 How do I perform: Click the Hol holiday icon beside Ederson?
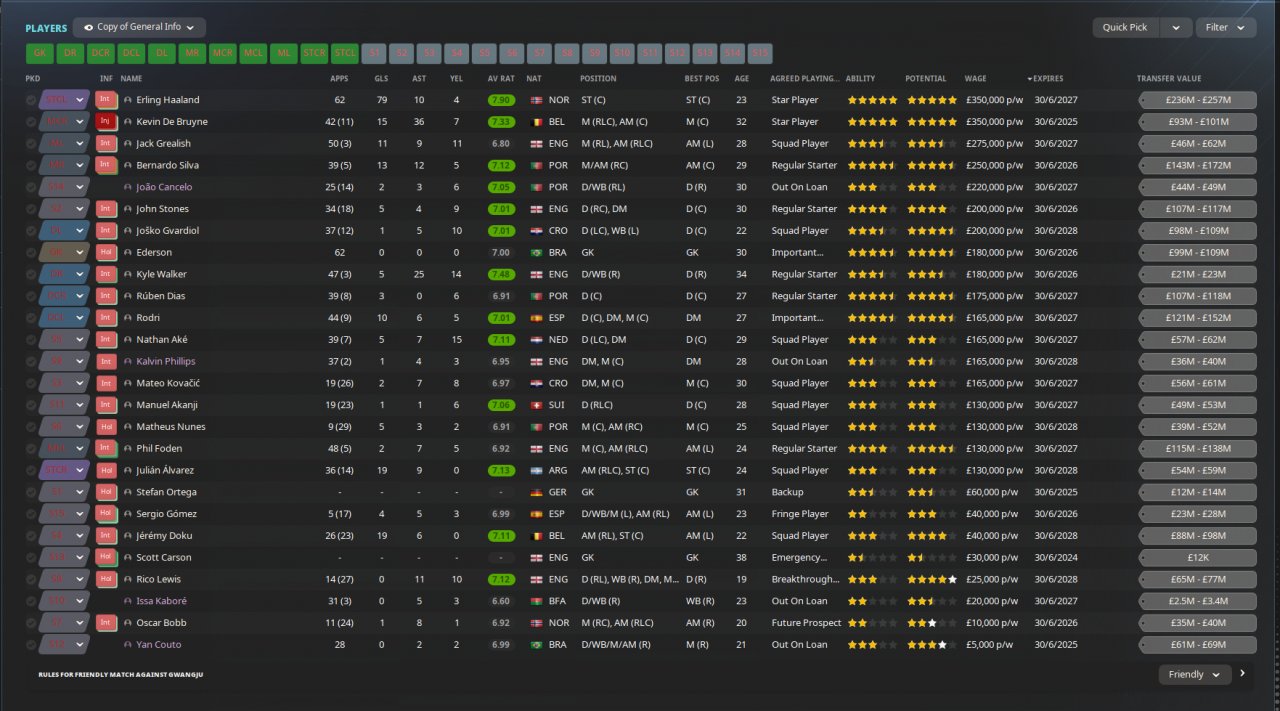pyautogui.click(x=106, y=253)
